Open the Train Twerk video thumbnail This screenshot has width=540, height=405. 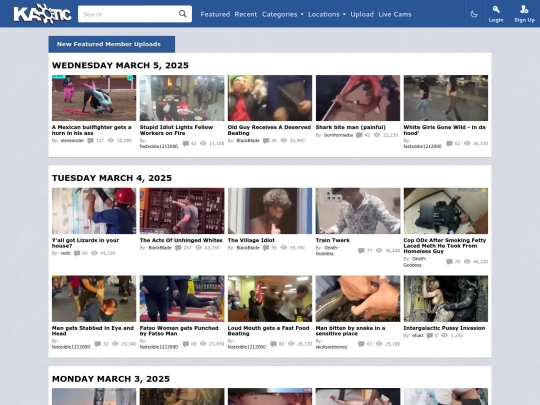coord(358,211)
